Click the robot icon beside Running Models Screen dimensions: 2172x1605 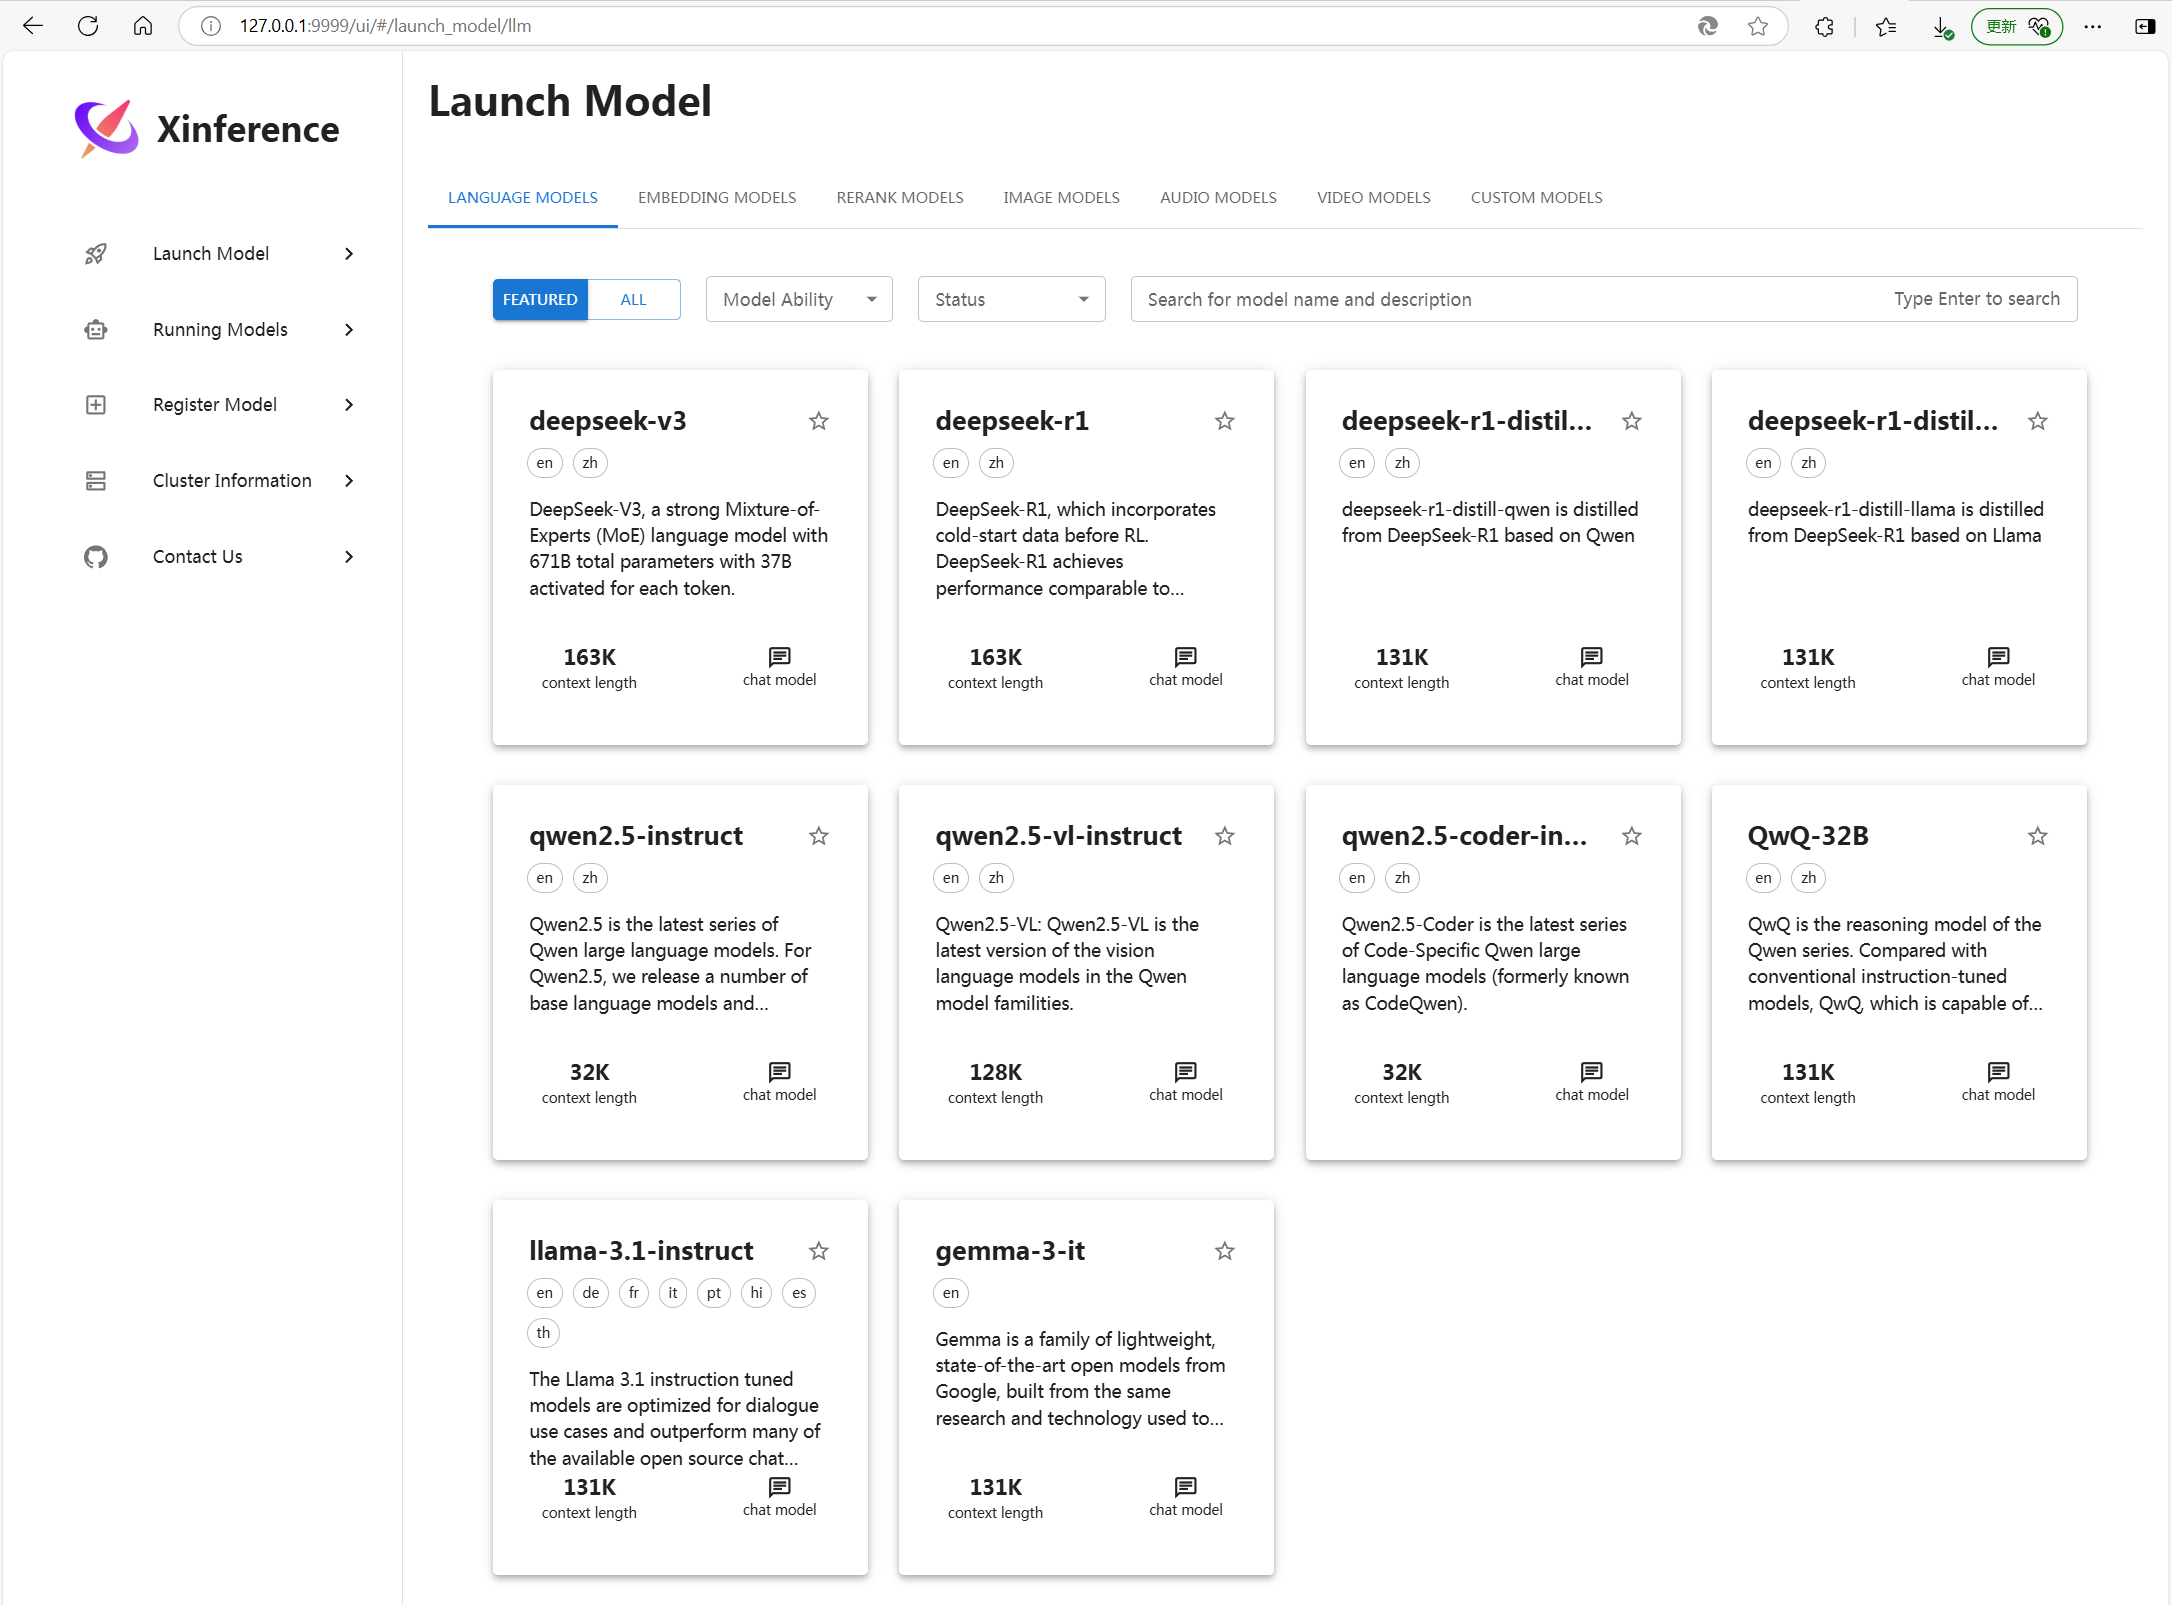pos(96,330)
